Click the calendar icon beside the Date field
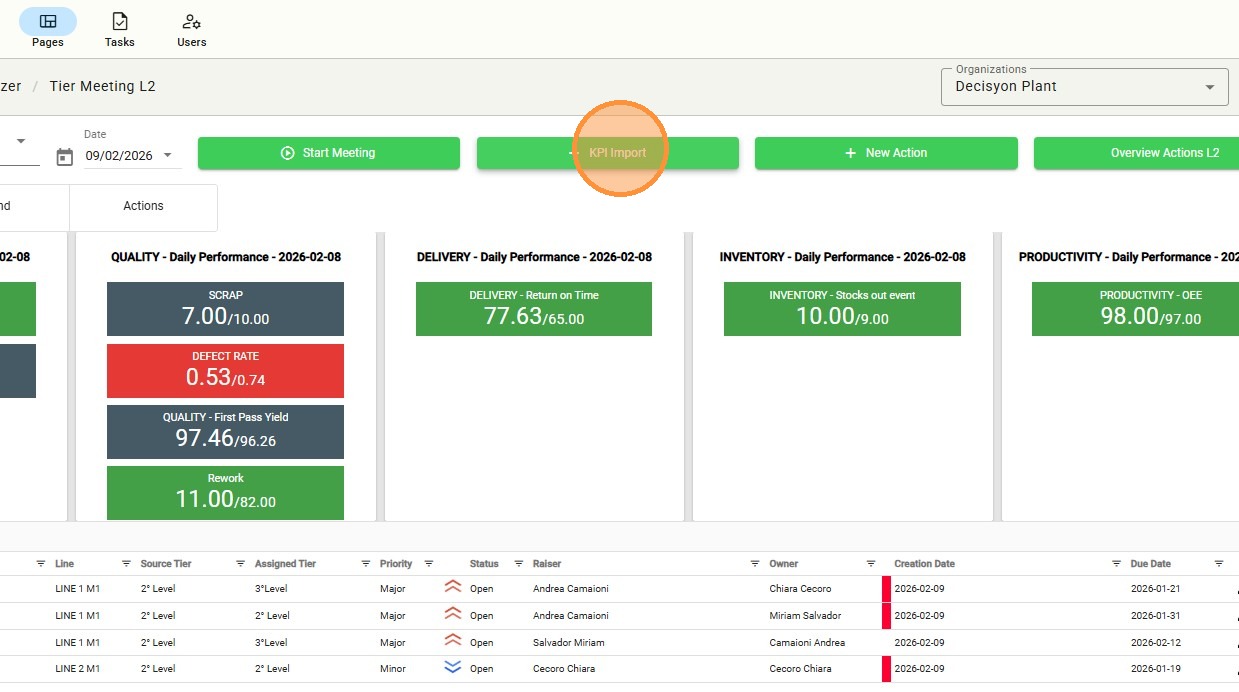1239x692 pixels. coord(65,157)
